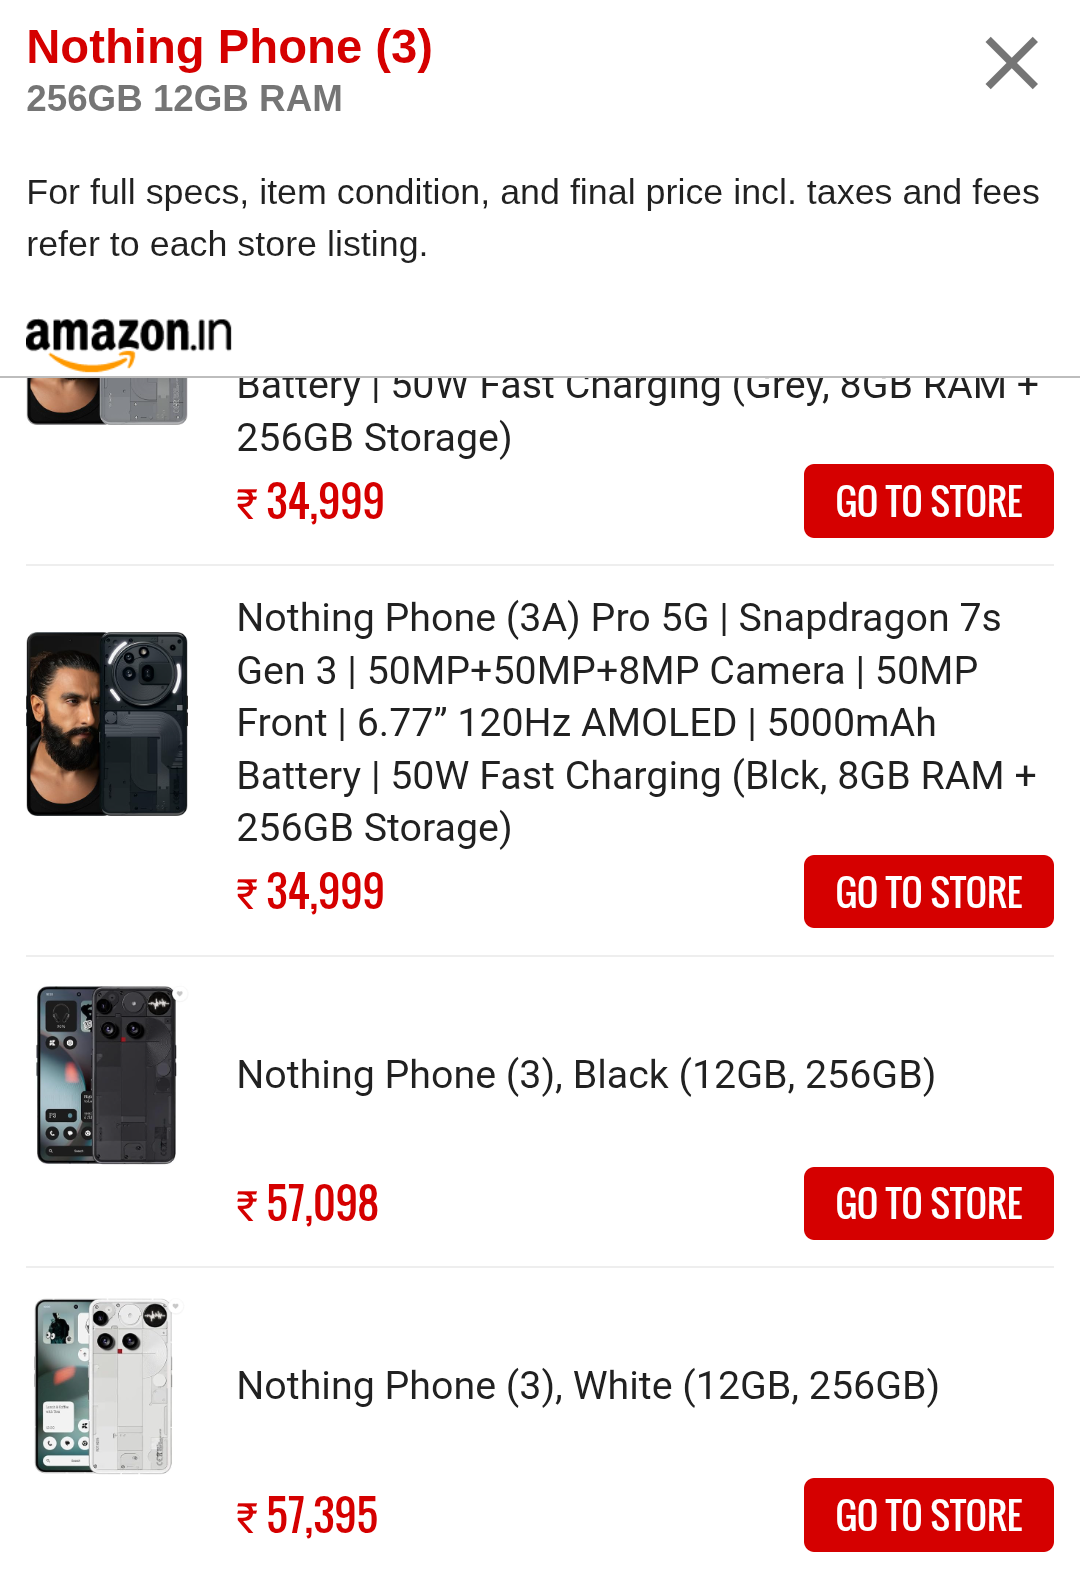This screenshot has width=1080, height=1584.
Task: Open the Nothing Phone (3) White image
Action: click(x=107, y=1386)
